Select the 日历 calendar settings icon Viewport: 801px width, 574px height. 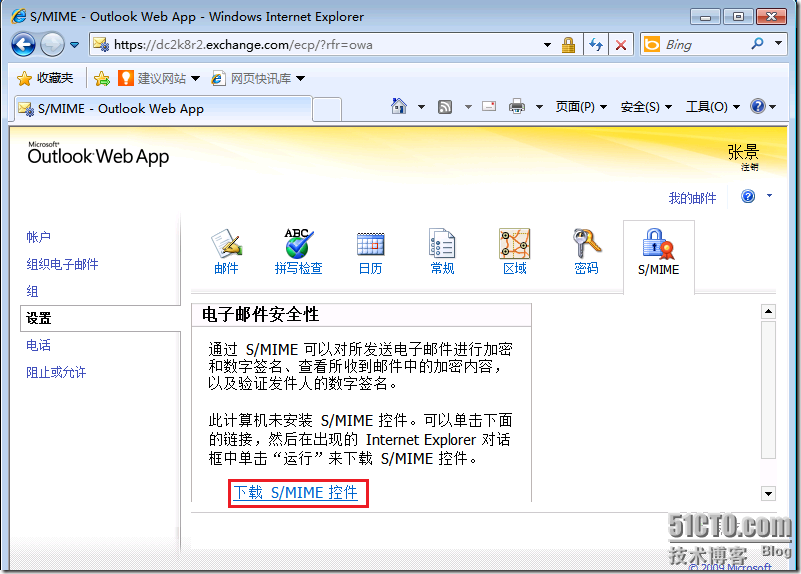[x=370, y=251]
